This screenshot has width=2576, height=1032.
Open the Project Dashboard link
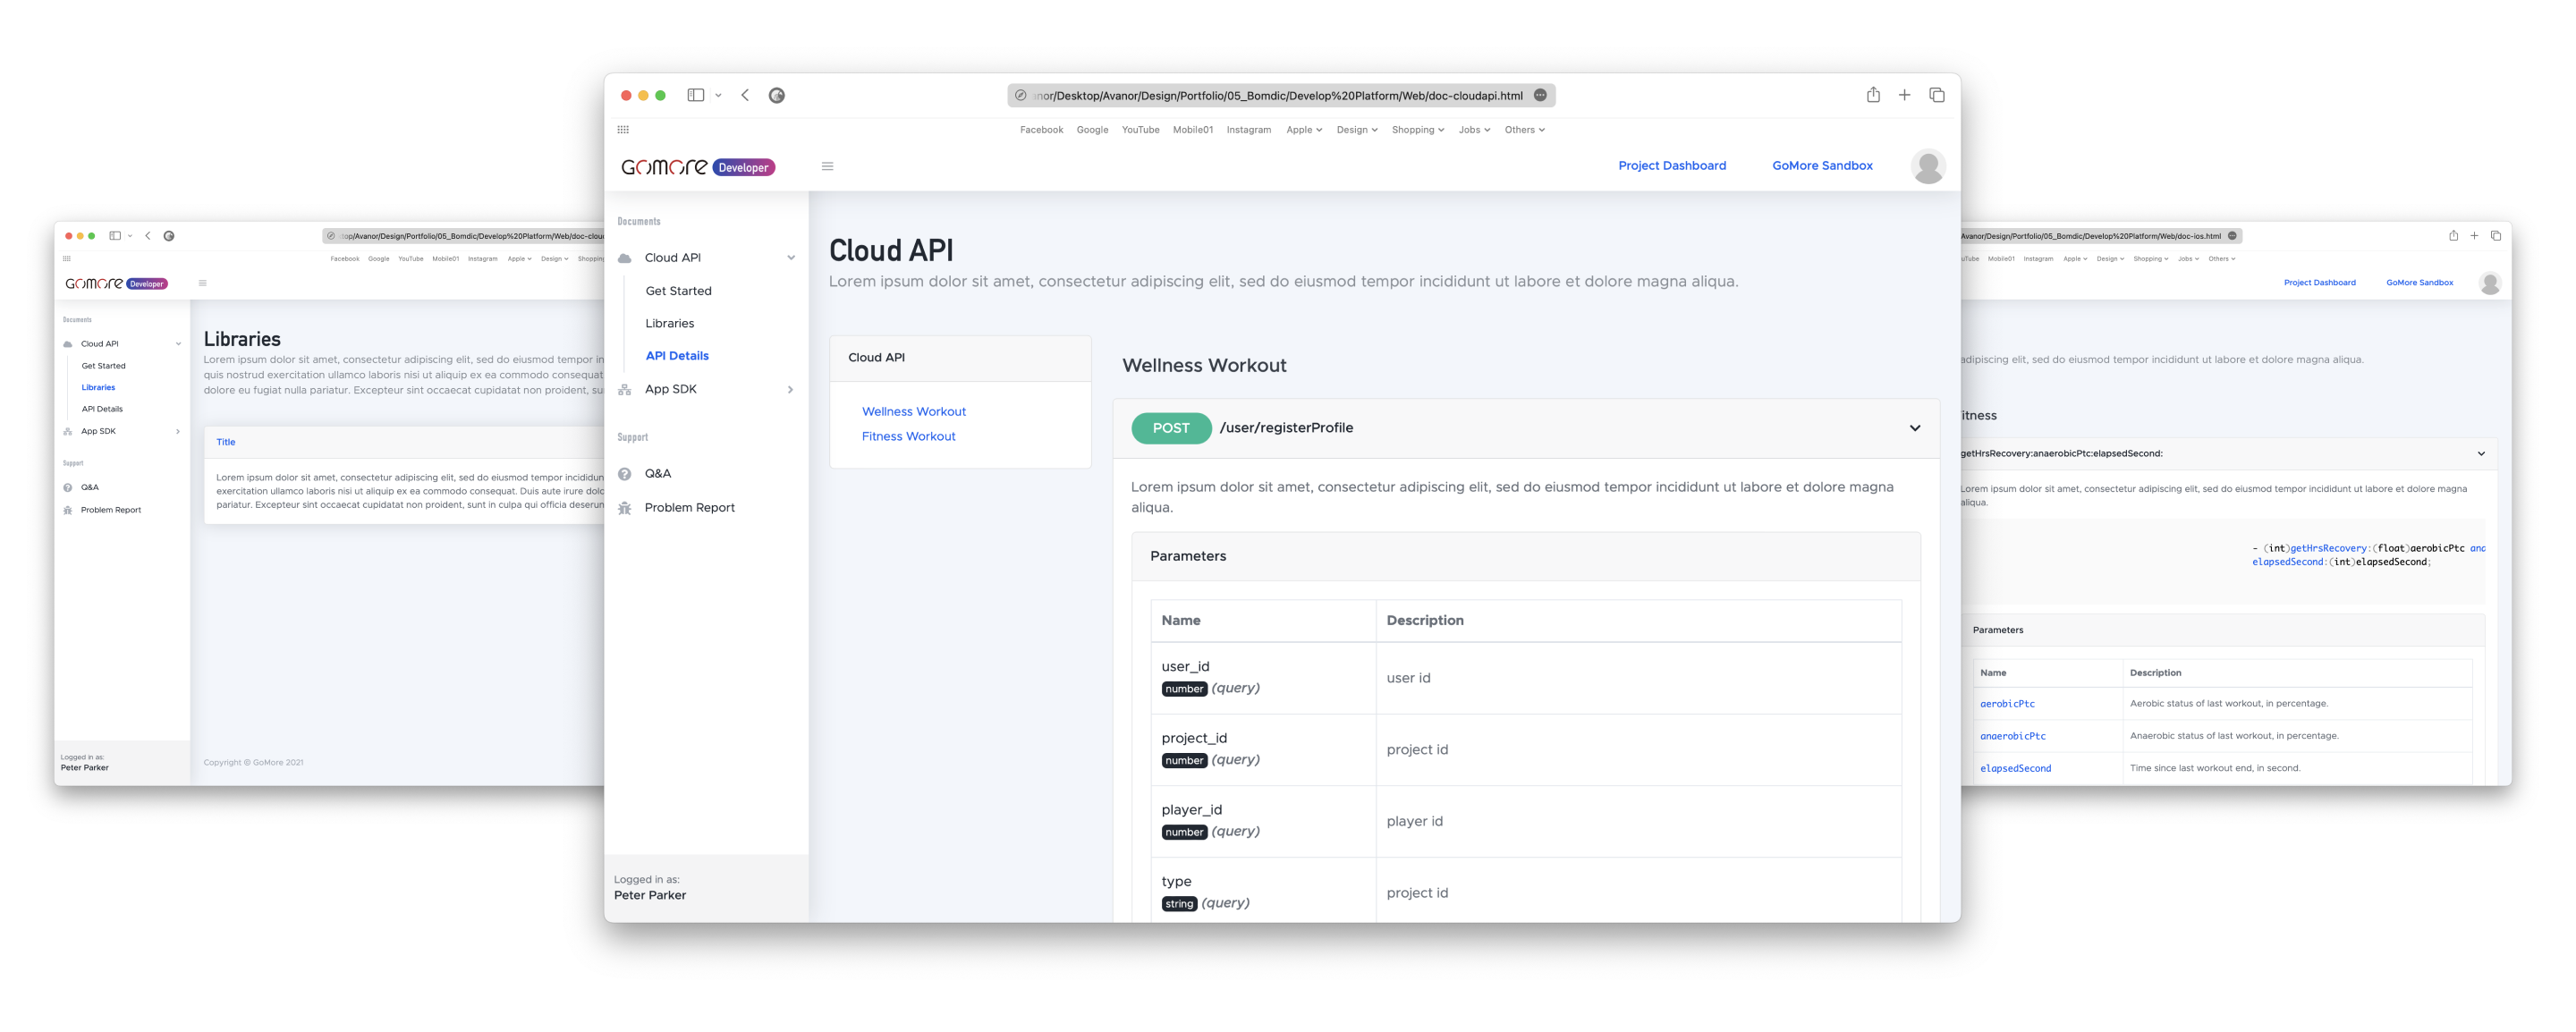coord(1671,166)
